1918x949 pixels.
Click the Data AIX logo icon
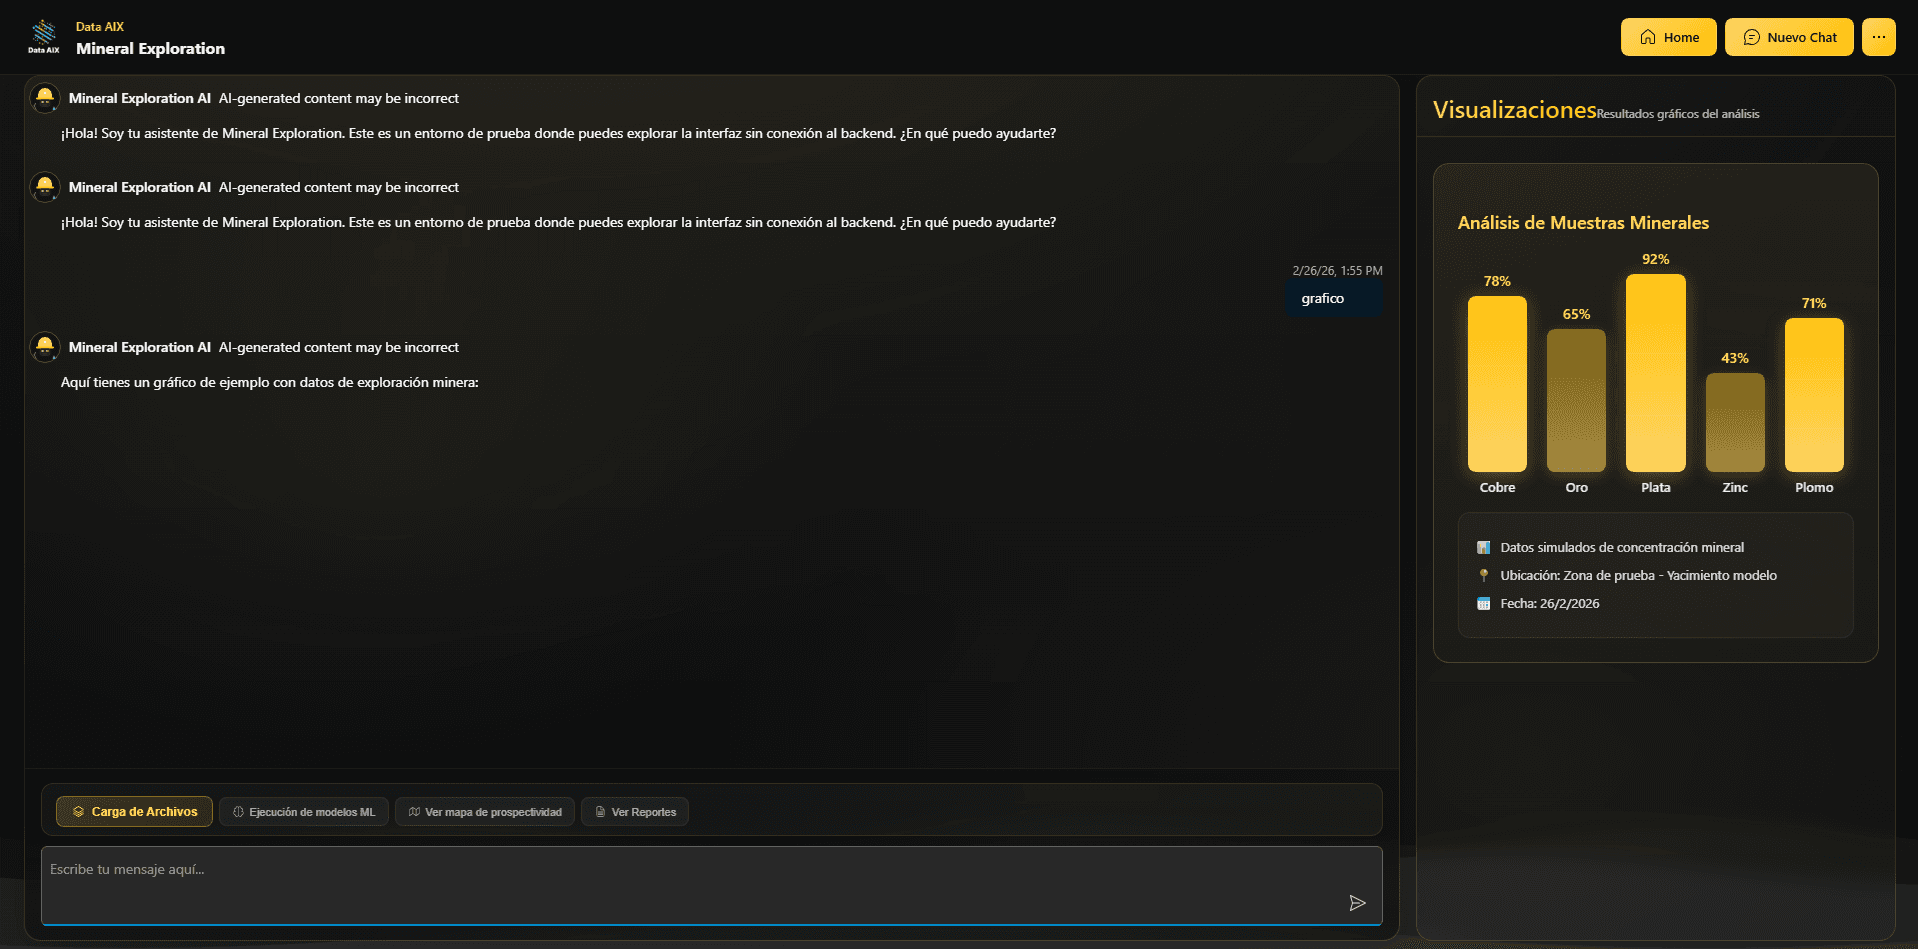click(44, 37)
